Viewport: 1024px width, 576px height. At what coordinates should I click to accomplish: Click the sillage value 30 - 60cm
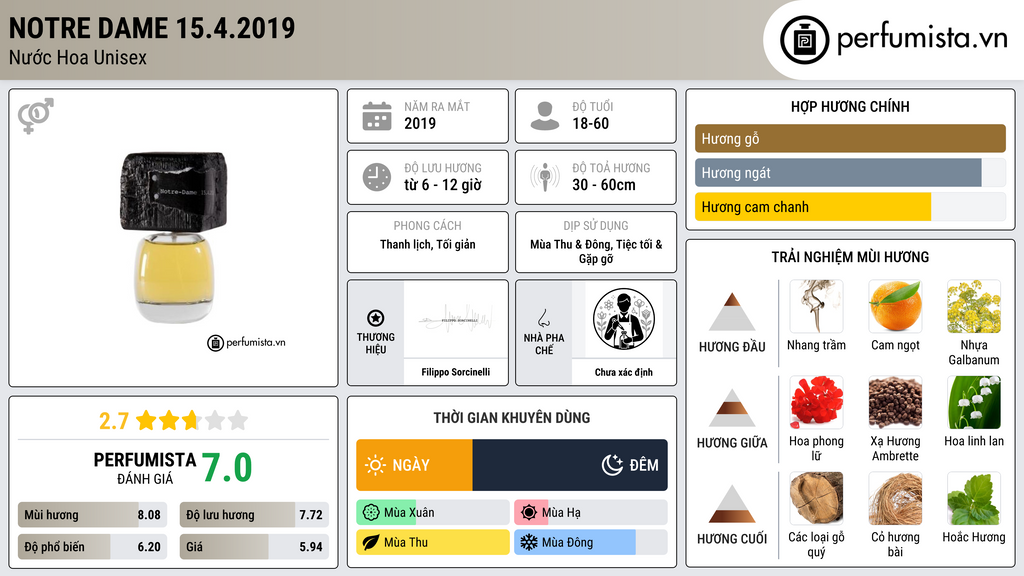pyautogui.click(x=604, y=185)
